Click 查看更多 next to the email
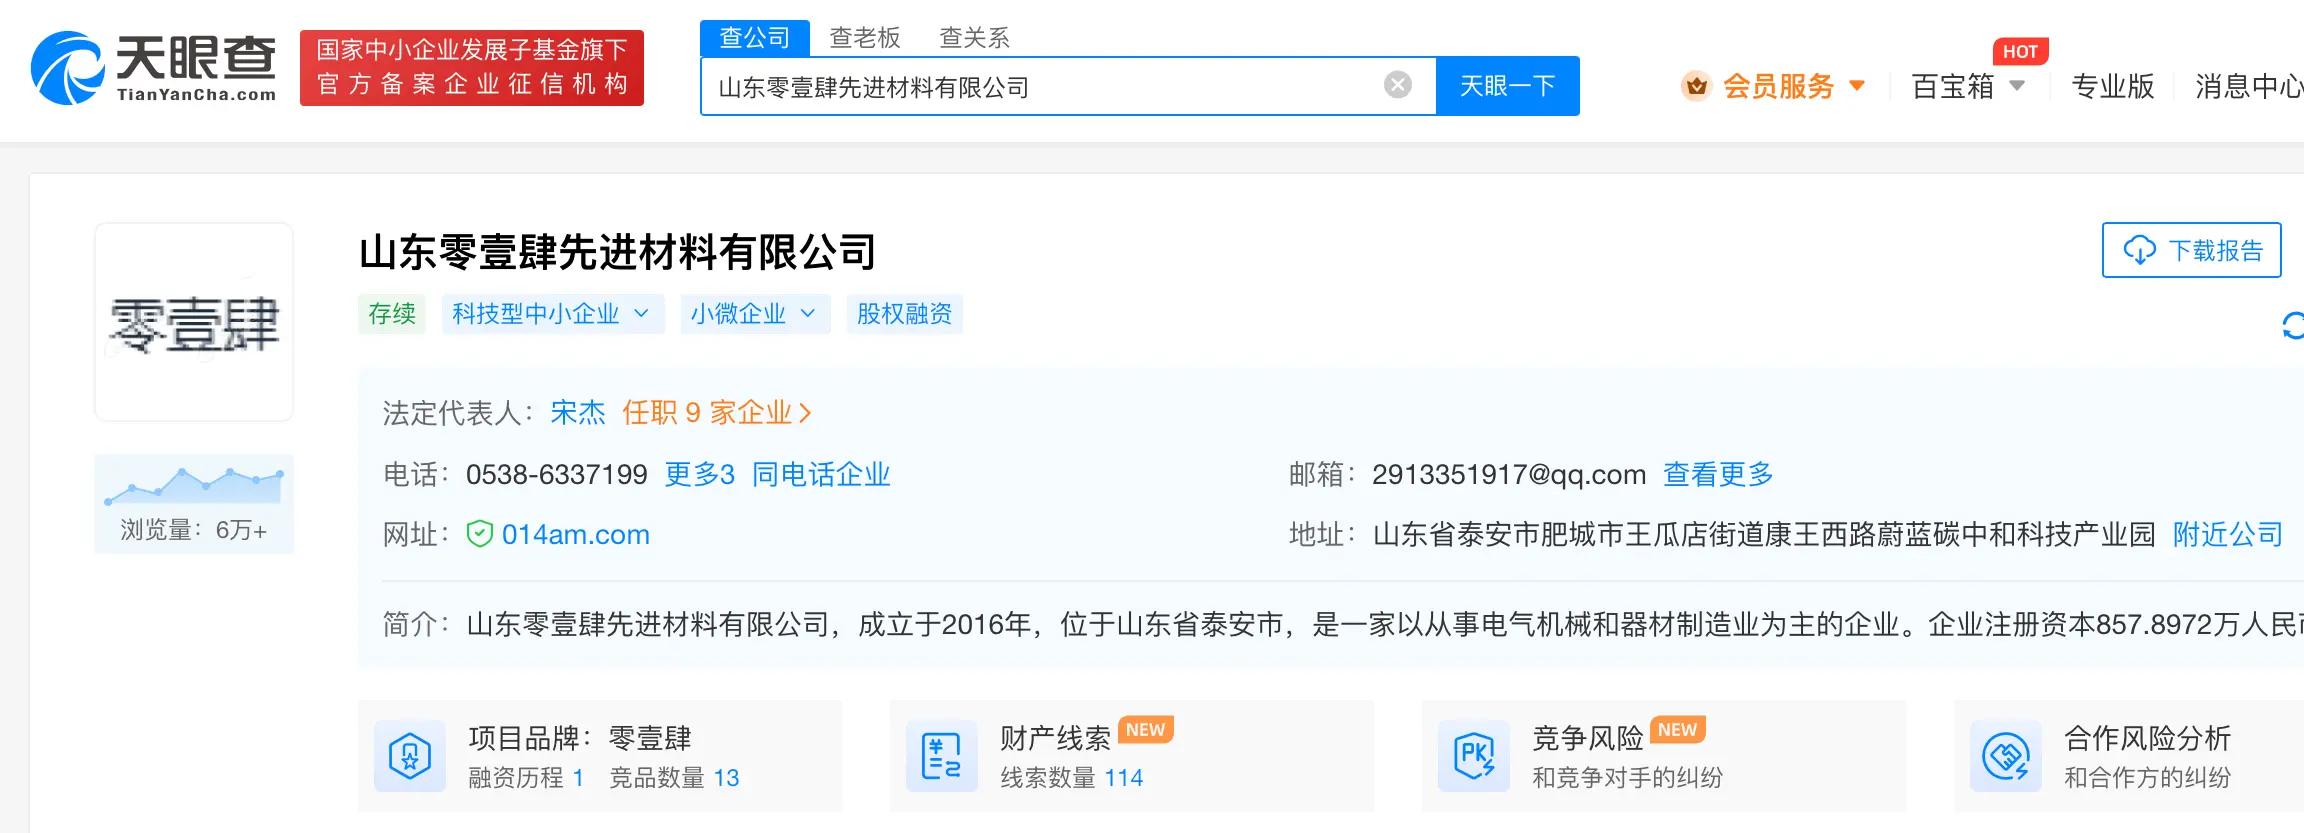Viewport: 2304px width, 833px height. (x=1718, y=474)
